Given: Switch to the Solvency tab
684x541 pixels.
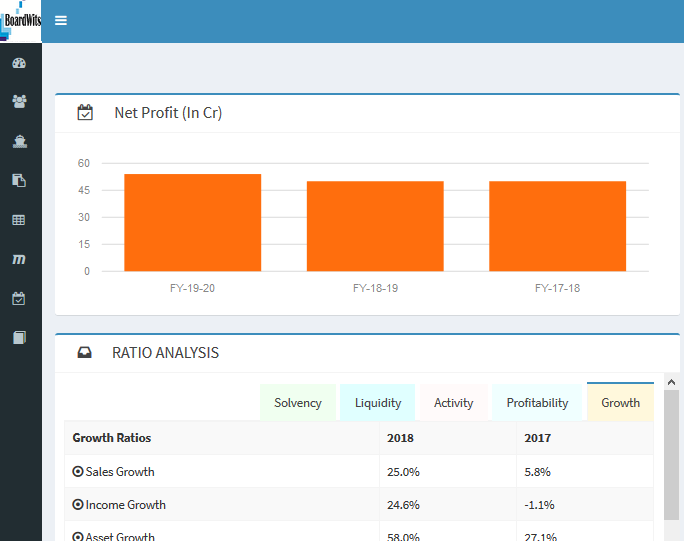Looking at the screenshot, I should pyautogui.click(x=297, y=403).
